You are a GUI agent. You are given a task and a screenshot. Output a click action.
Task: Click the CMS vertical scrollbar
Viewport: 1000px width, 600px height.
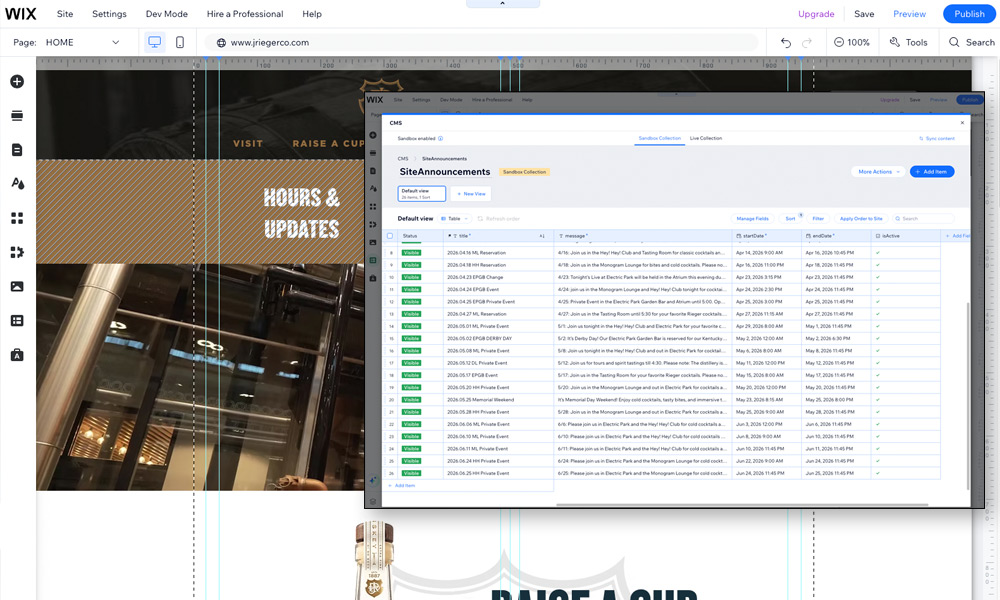(x=968, y=395)
